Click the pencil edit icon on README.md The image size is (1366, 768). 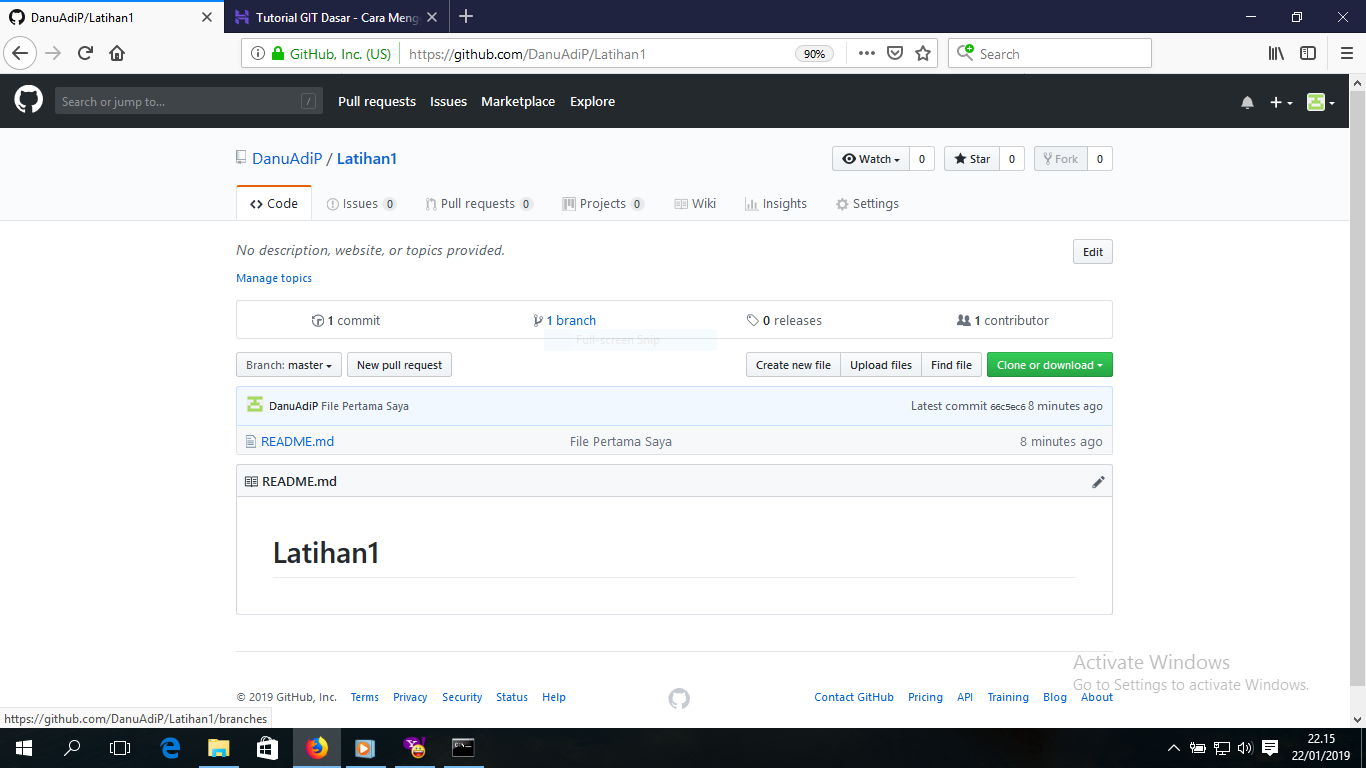pyautogui.click(x=1098, y=482)
